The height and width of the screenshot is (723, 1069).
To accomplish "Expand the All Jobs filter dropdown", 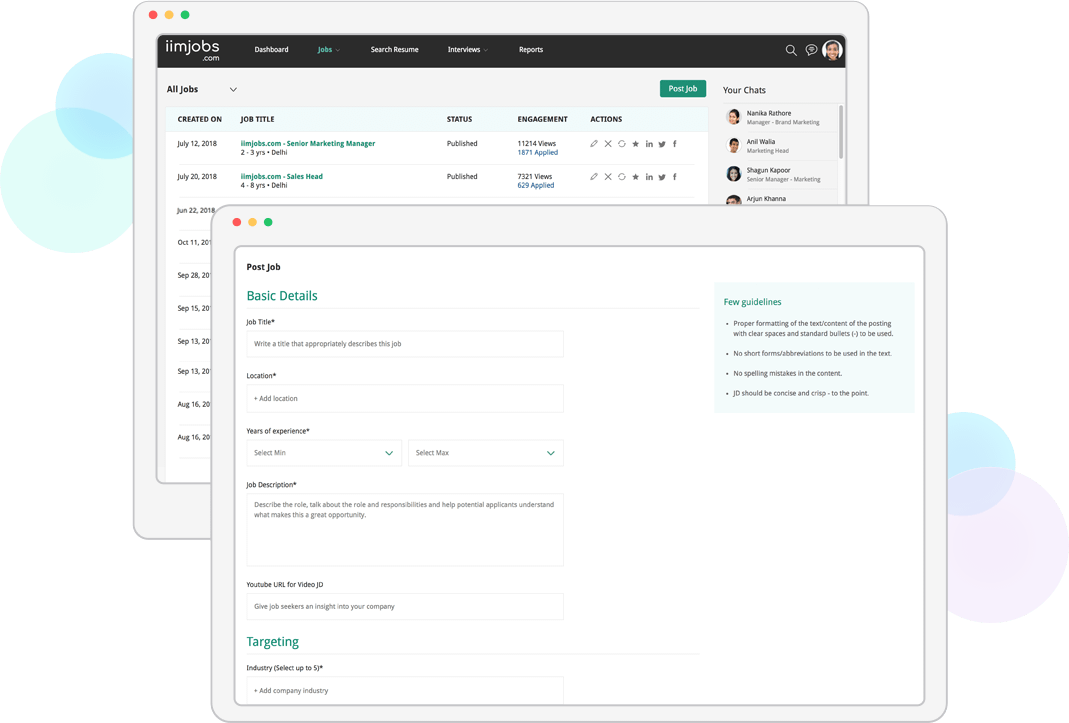I will pyautogui.click(x=233, y=90).
